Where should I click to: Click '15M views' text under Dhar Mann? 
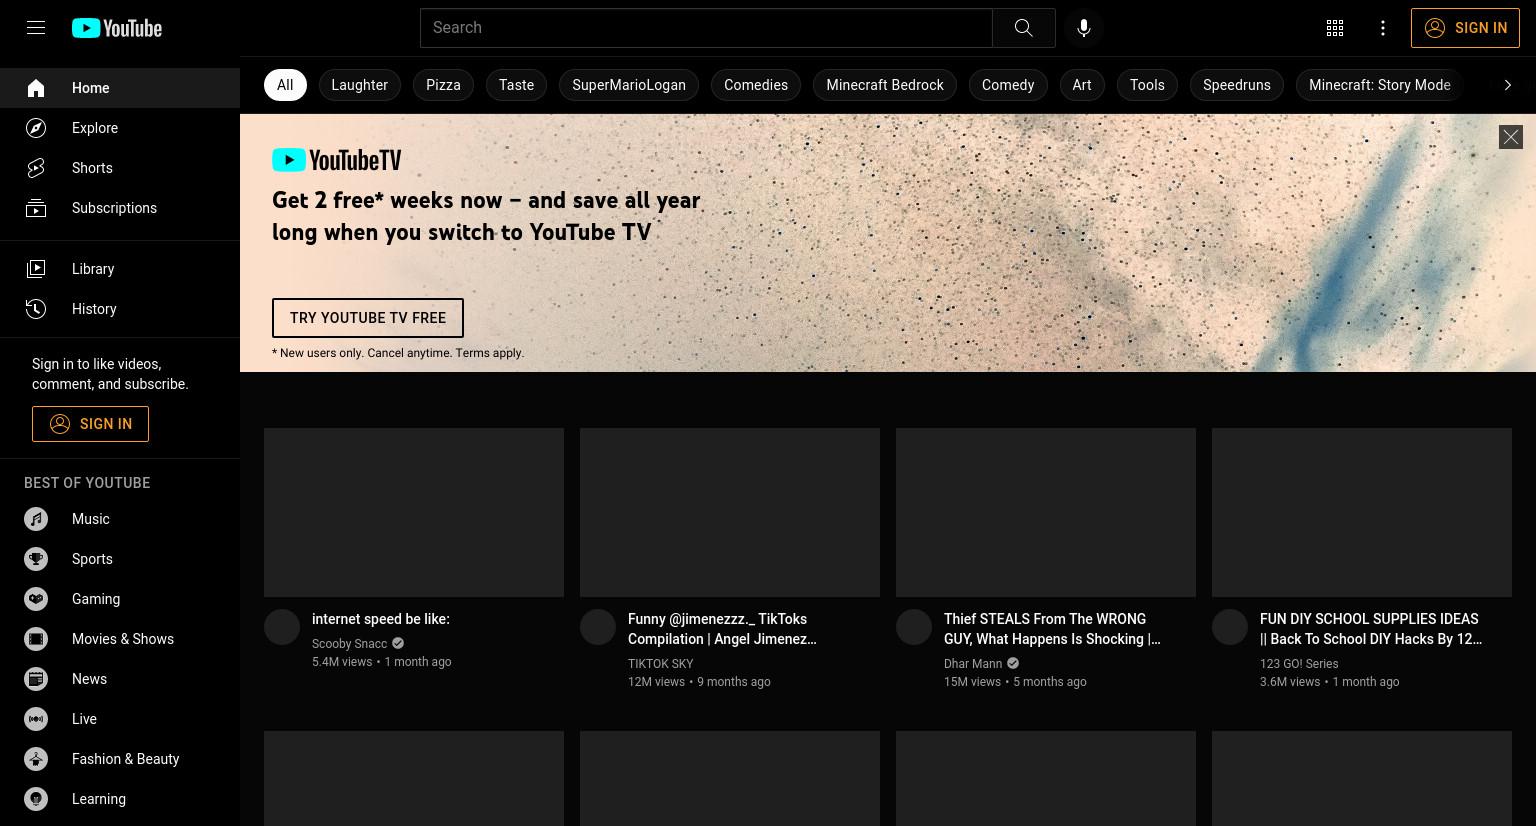tap(972, 682)
